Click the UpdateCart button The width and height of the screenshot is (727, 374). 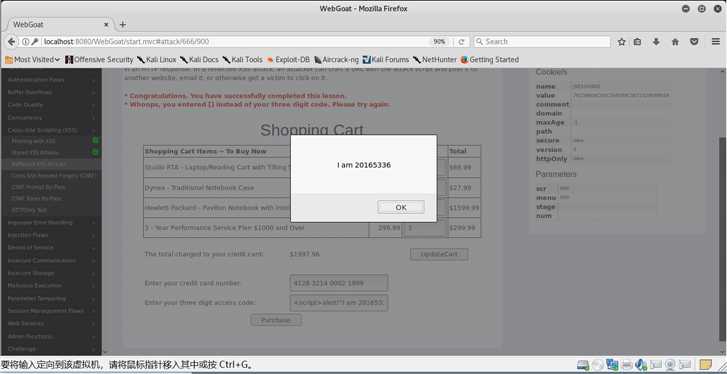439,254
